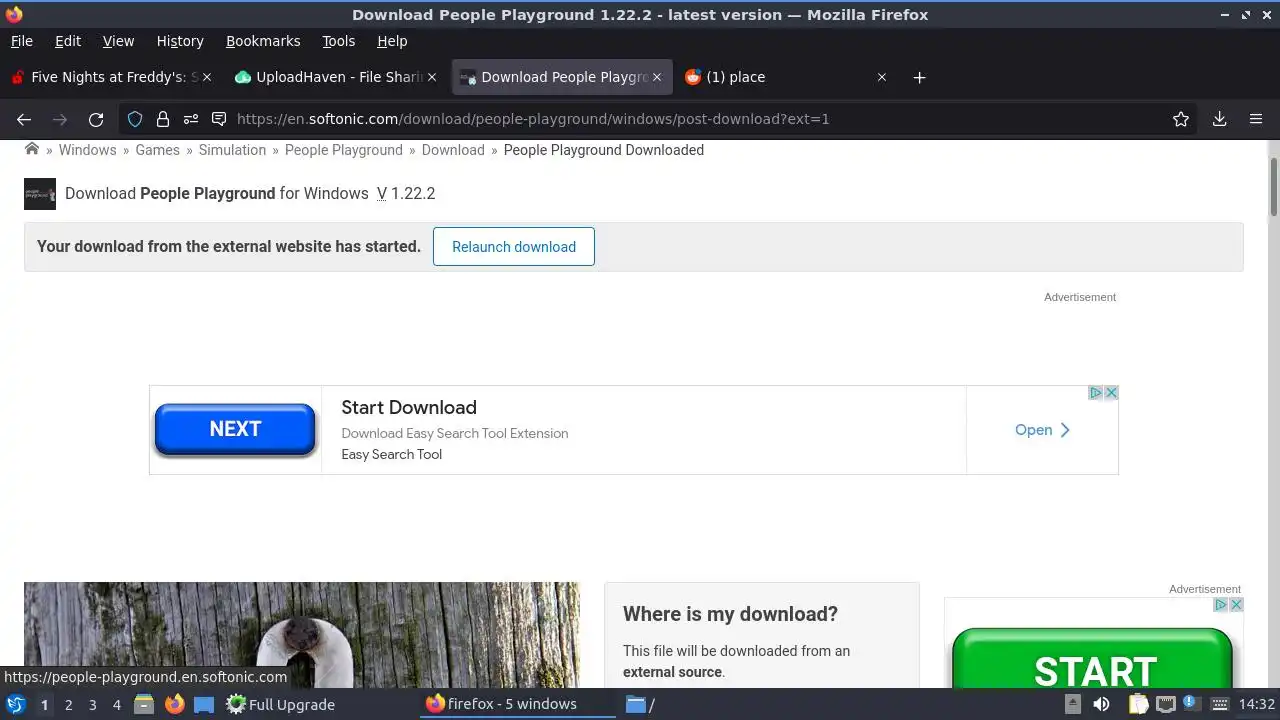Screen dimensions: 1280x720
Task: Close the Five Nights at Freddy's tab
Action: pyautogui.click(x=207, y=77)
